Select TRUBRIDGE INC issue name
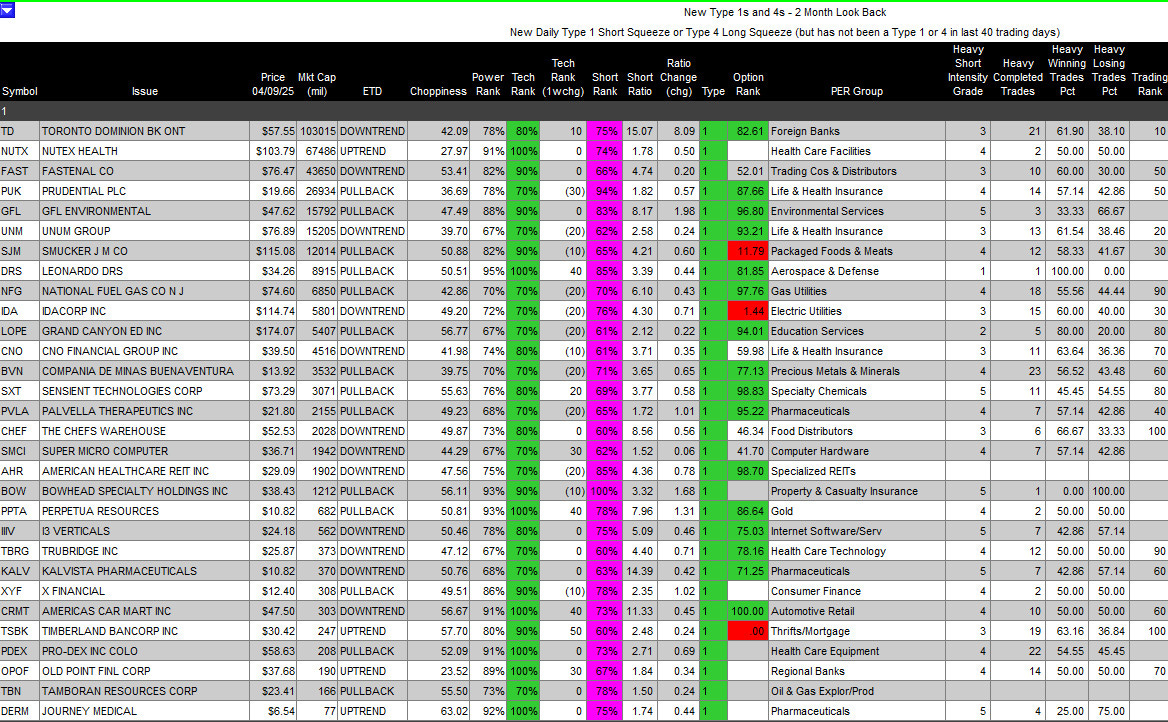1168x722 pixels. click(x=80, y=551)
